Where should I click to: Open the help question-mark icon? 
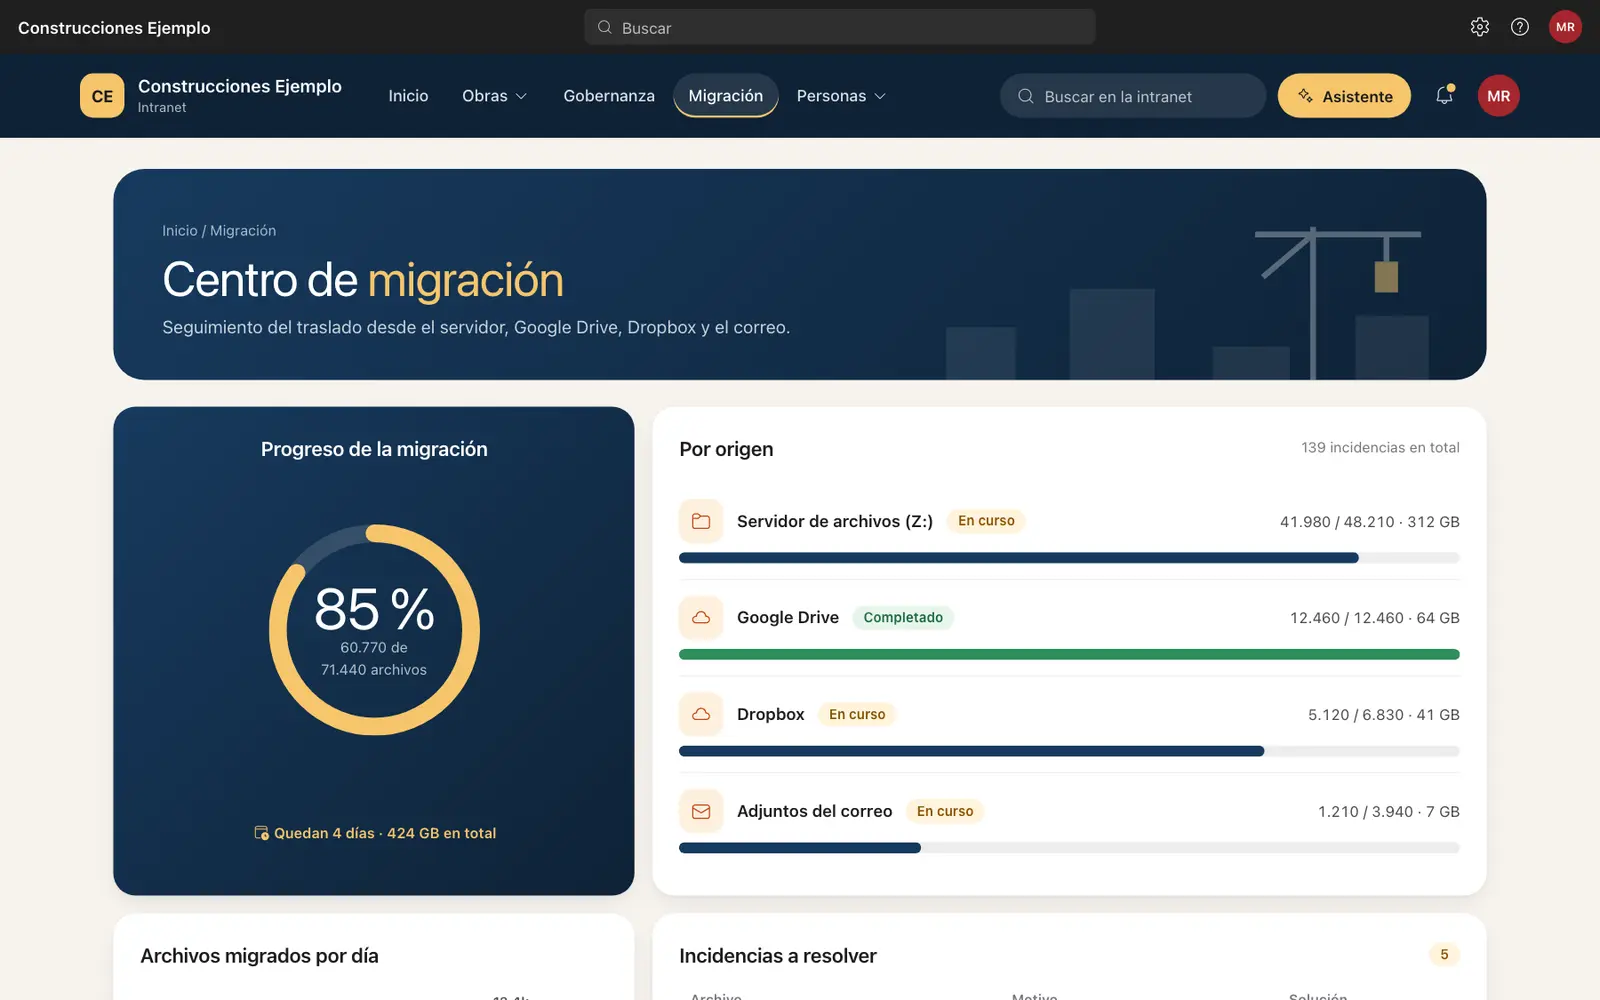1520,27
